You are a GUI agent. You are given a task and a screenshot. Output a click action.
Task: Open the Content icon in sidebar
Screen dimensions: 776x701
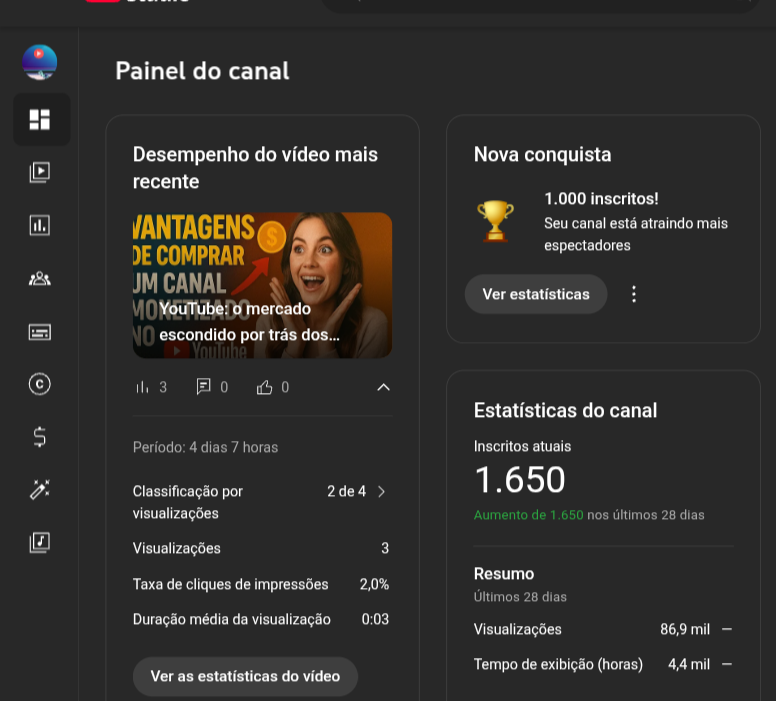tap(40, 172)
